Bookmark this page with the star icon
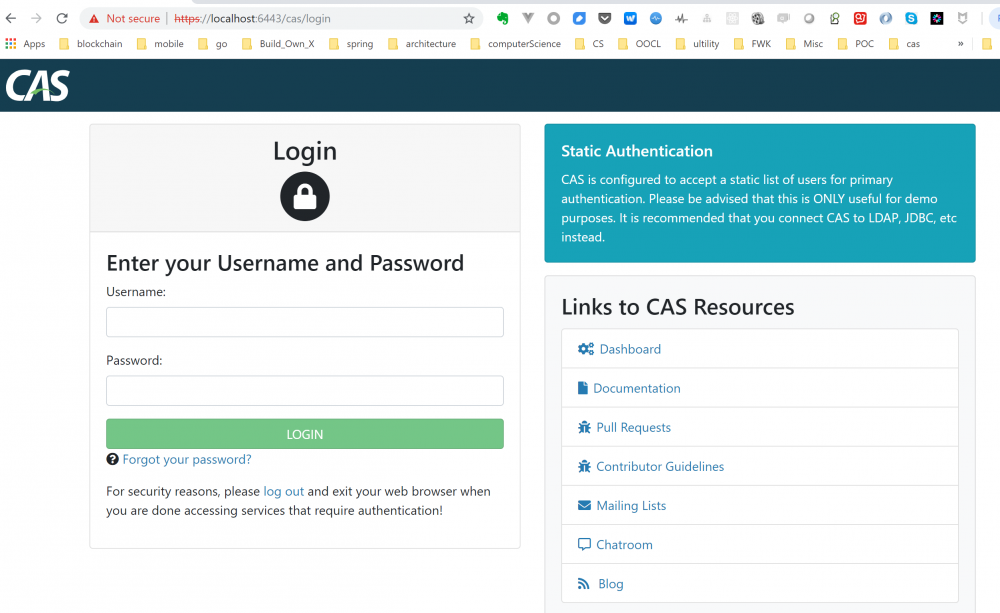 [469, 18]
